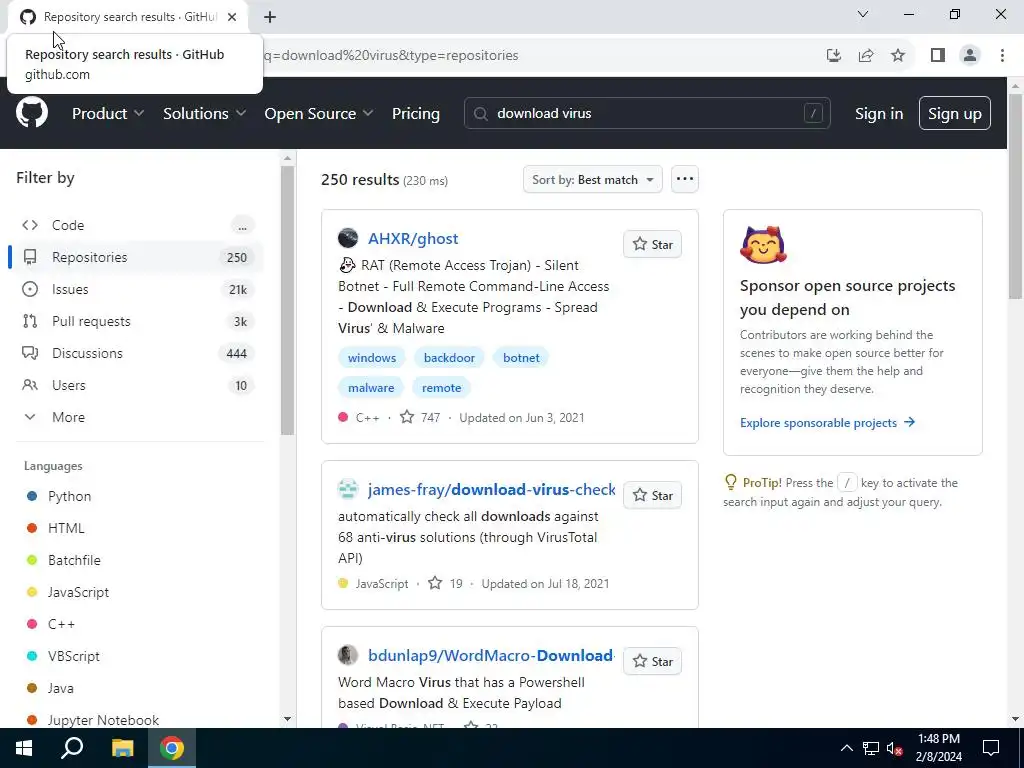1024x768 pixels.
Task: Star the bdunlap9/WordMacro-Download repository
Action: click(x=652, y=661)
